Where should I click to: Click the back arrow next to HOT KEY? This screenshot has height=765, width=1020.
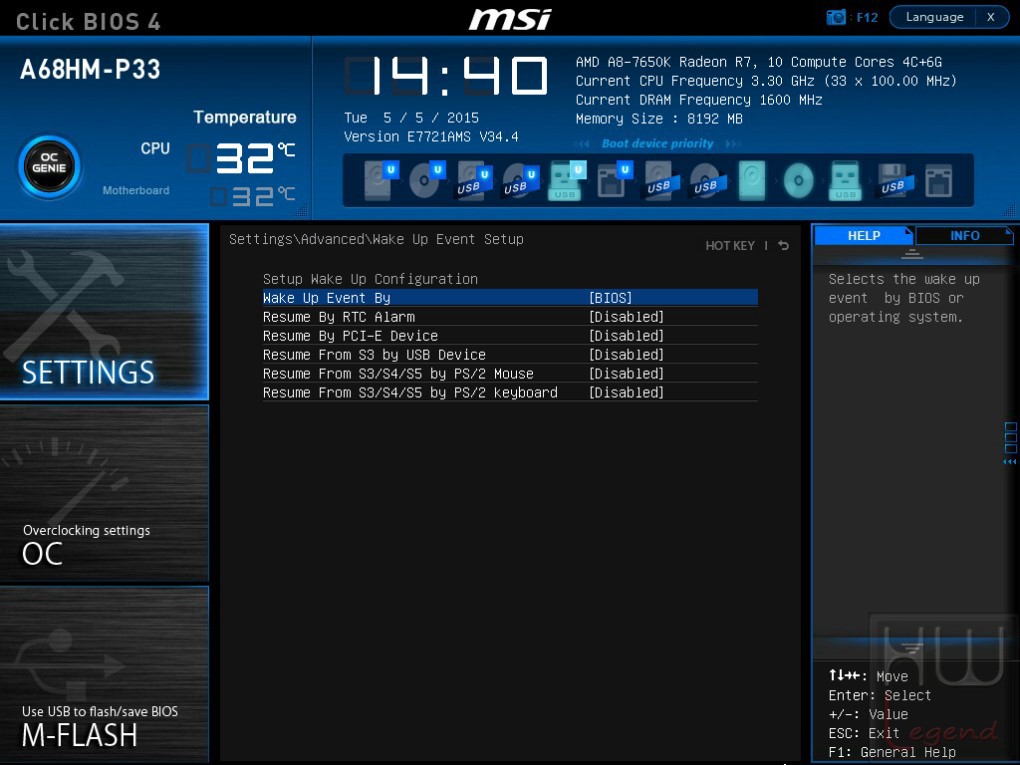pyautogui.click(x=784, y=245)
